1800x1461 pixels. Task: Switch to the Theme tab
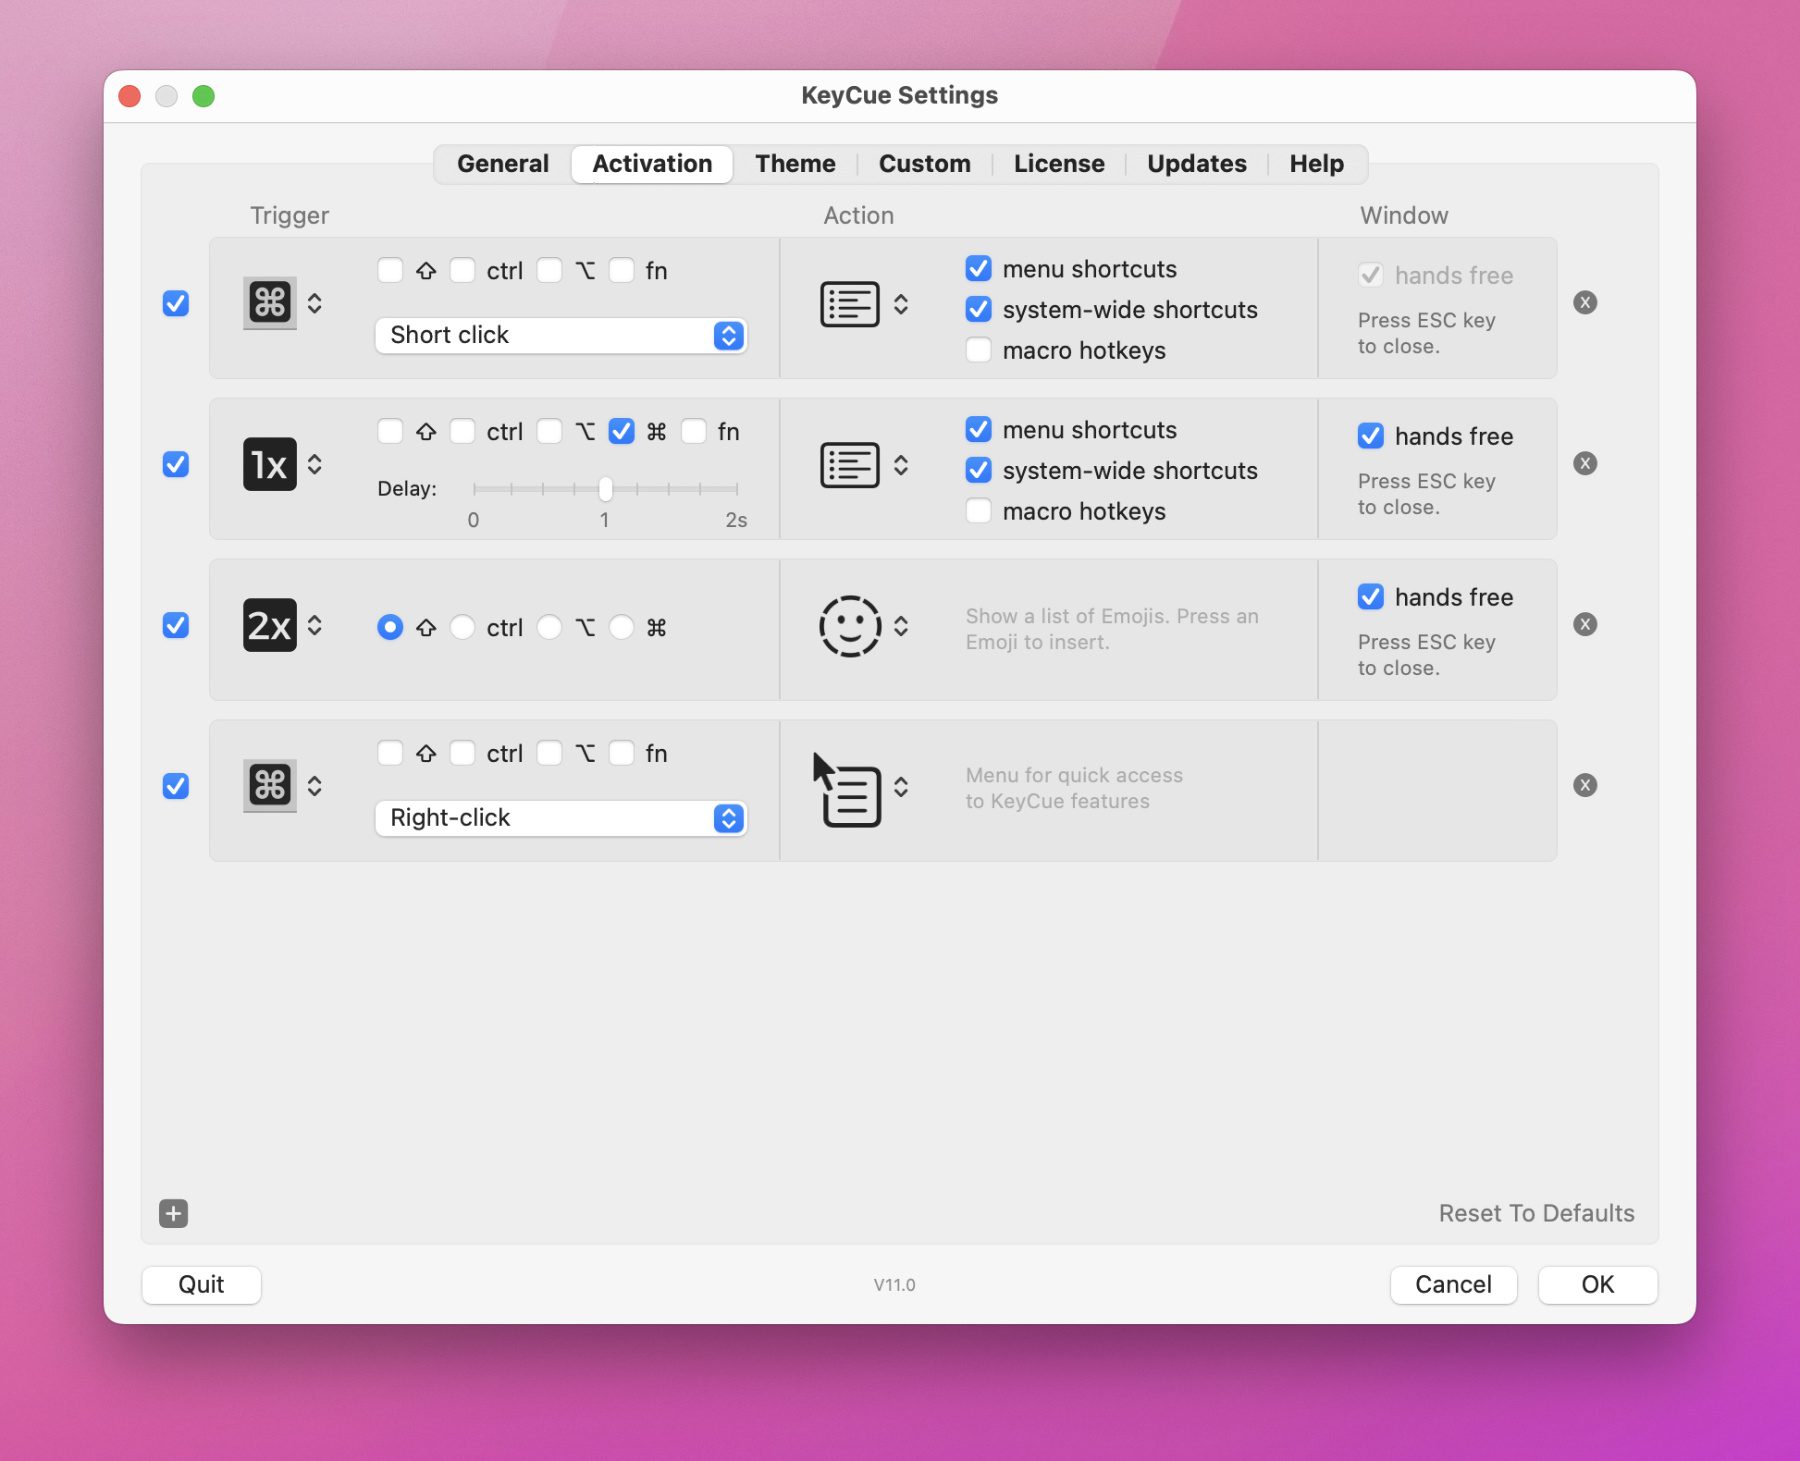(x=794, y=164)
